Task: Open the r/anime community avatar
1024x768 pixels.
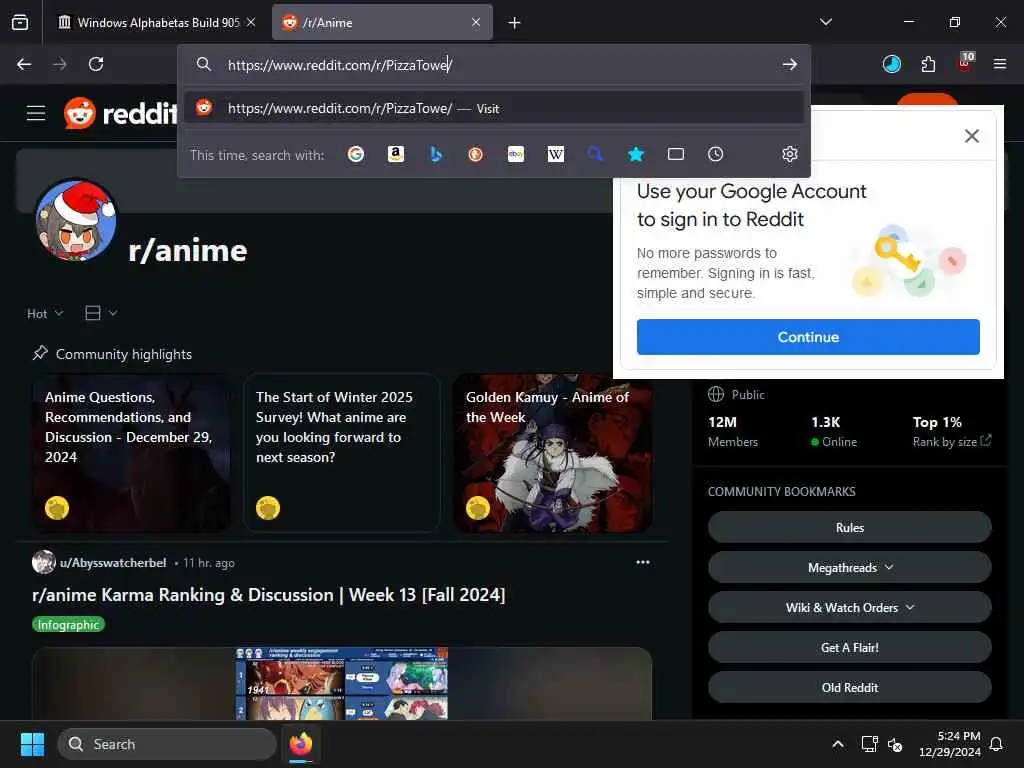Action: [76, 220]
